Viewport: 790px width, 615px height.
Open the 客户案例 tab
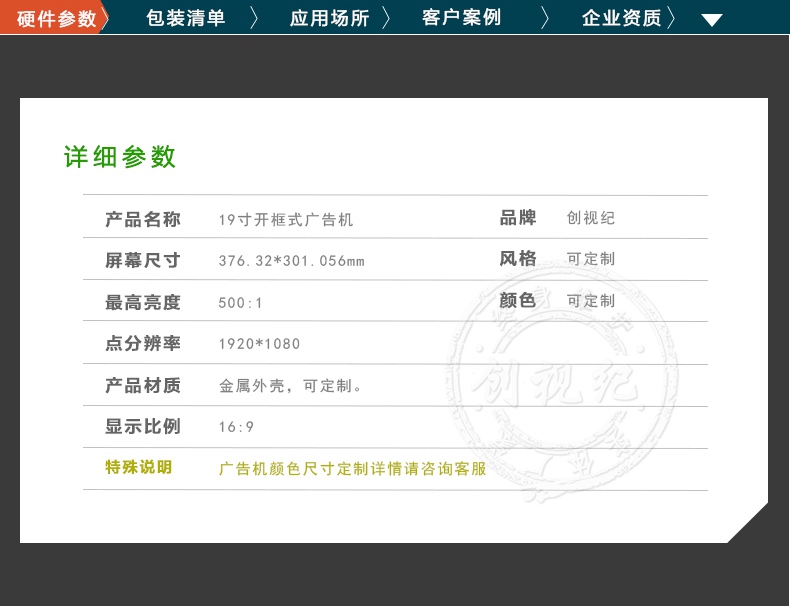[462, 18]
